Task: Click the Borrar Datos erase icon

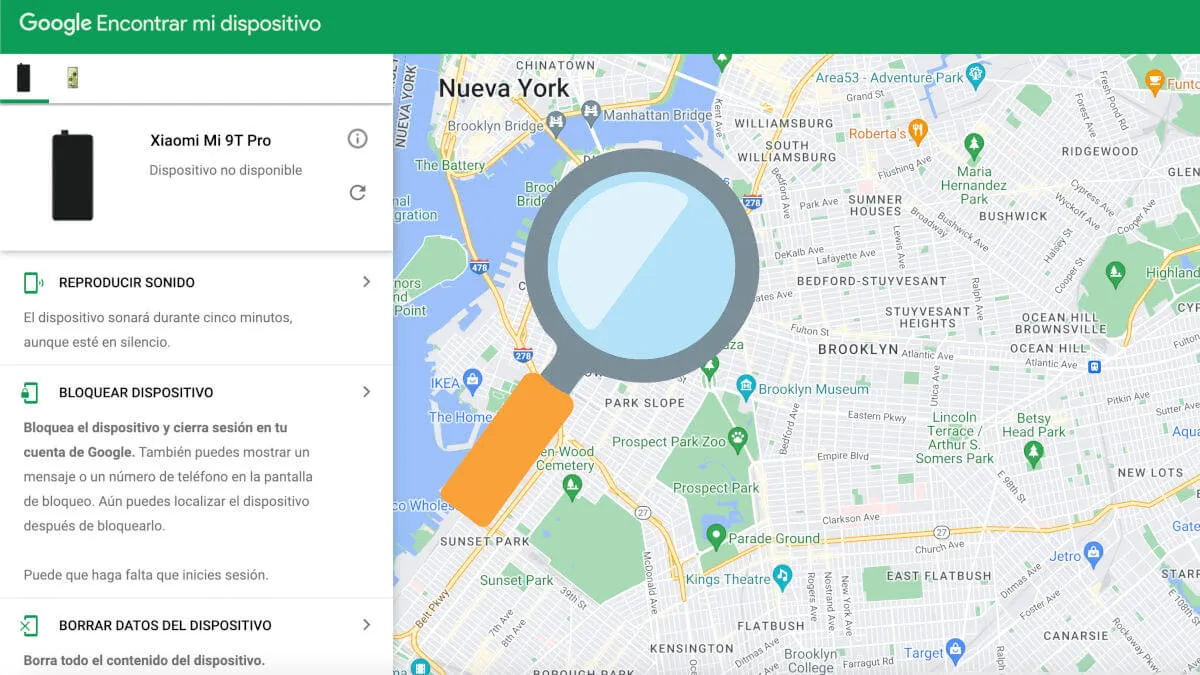Action: 29,626
